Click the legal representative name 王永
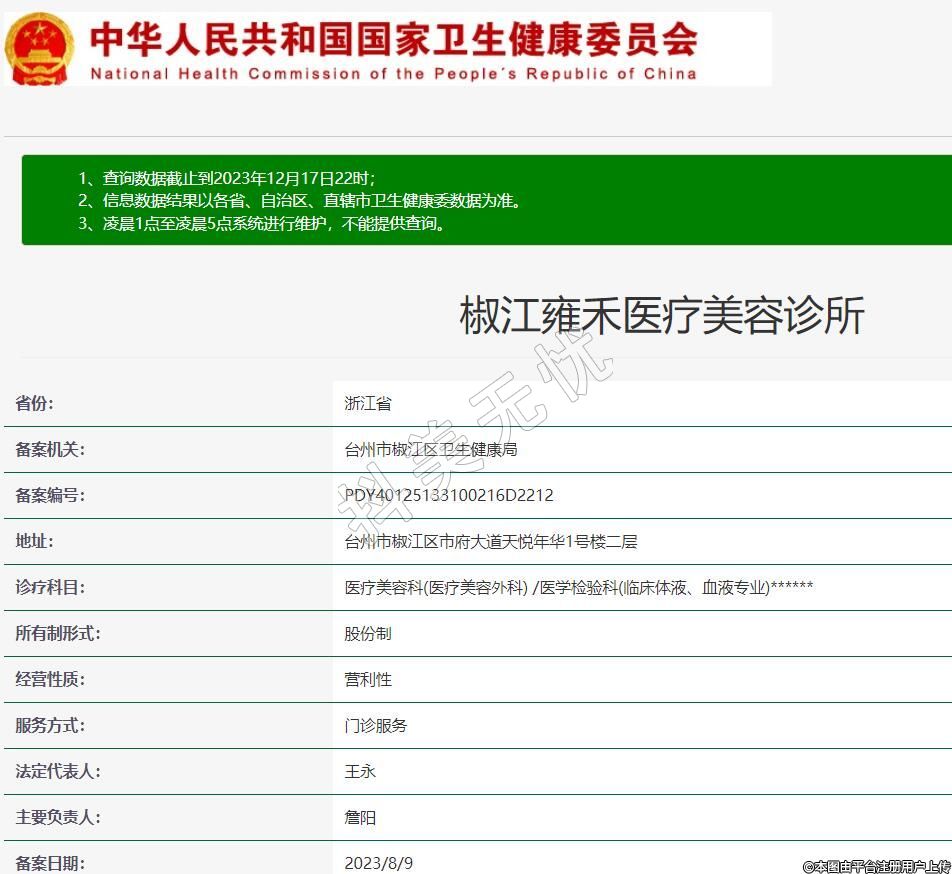952x874 pixels. tap(360, 771)
